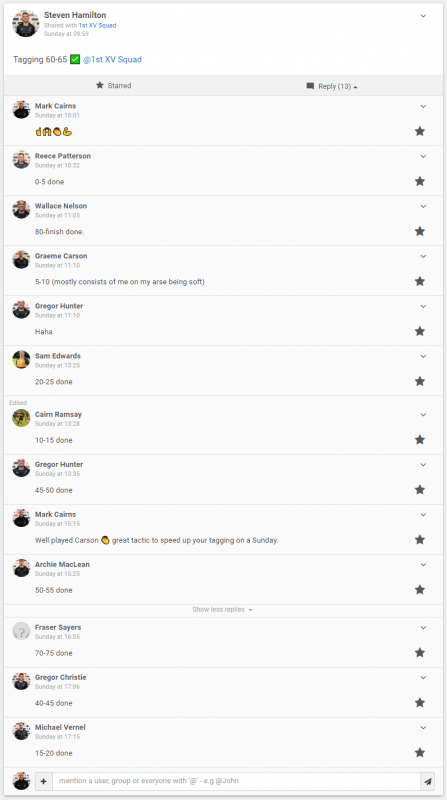Toggle star on Graeme Carson's reply
Viewport: 447px width, 800px height.
(419, 281)
